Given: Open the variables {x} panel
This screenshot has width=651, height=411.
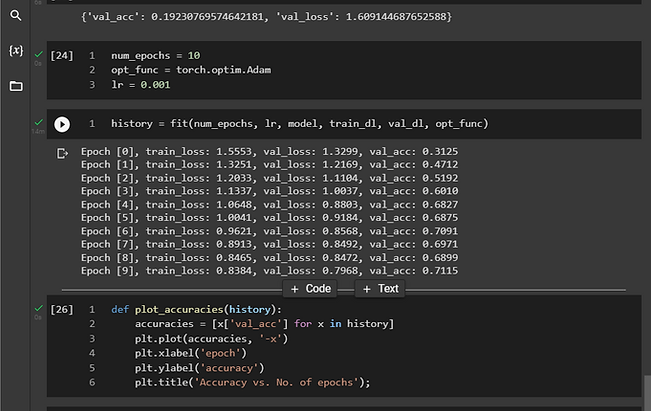Looking at the screenshot, I should click(x=16, y=51).
